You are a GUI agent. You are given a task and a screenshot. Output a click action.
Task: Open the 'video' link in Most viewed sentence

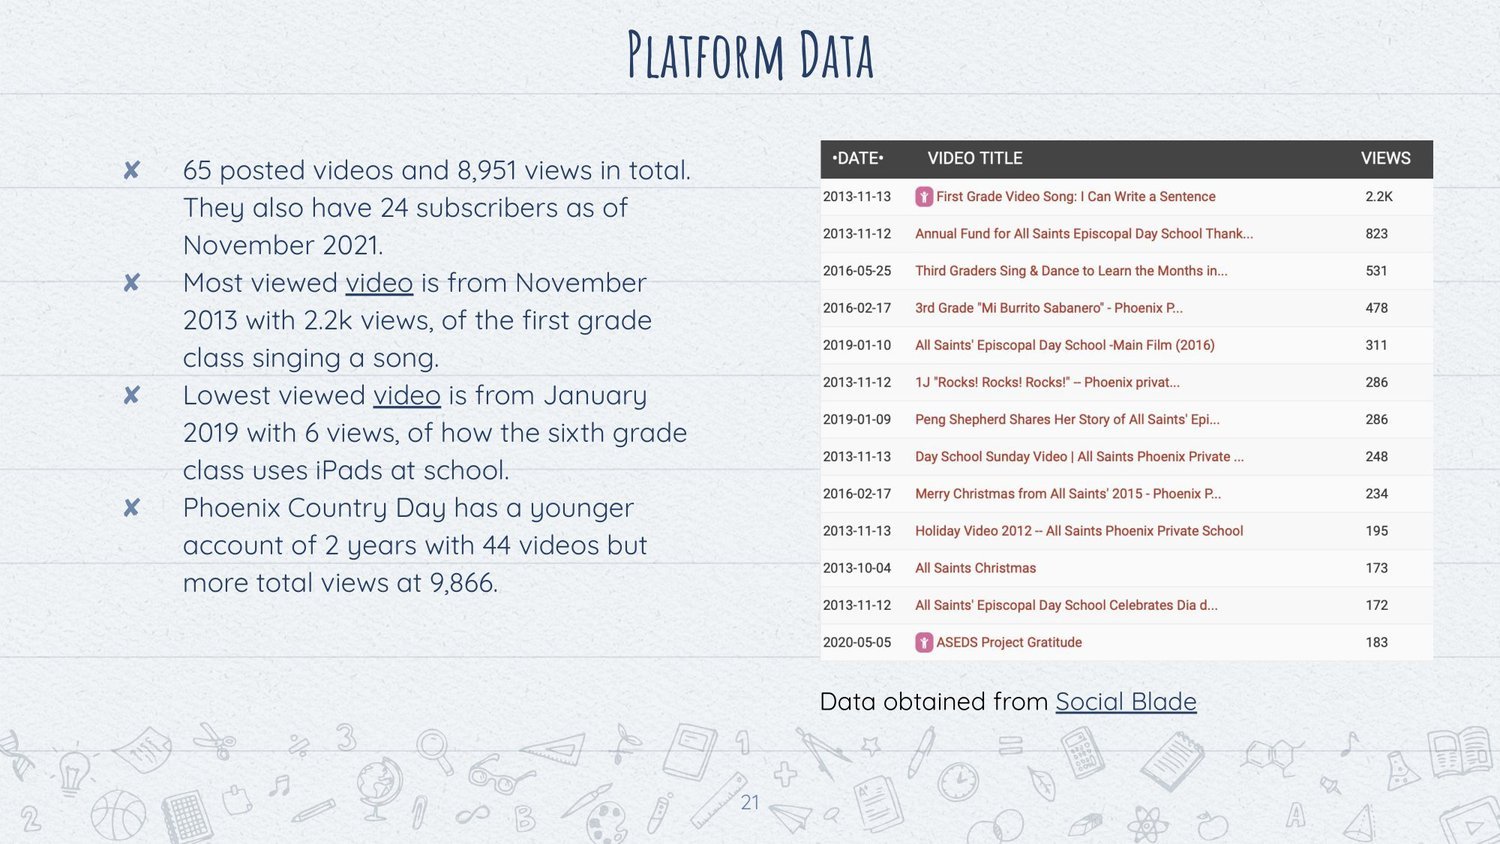coord(379,283)
